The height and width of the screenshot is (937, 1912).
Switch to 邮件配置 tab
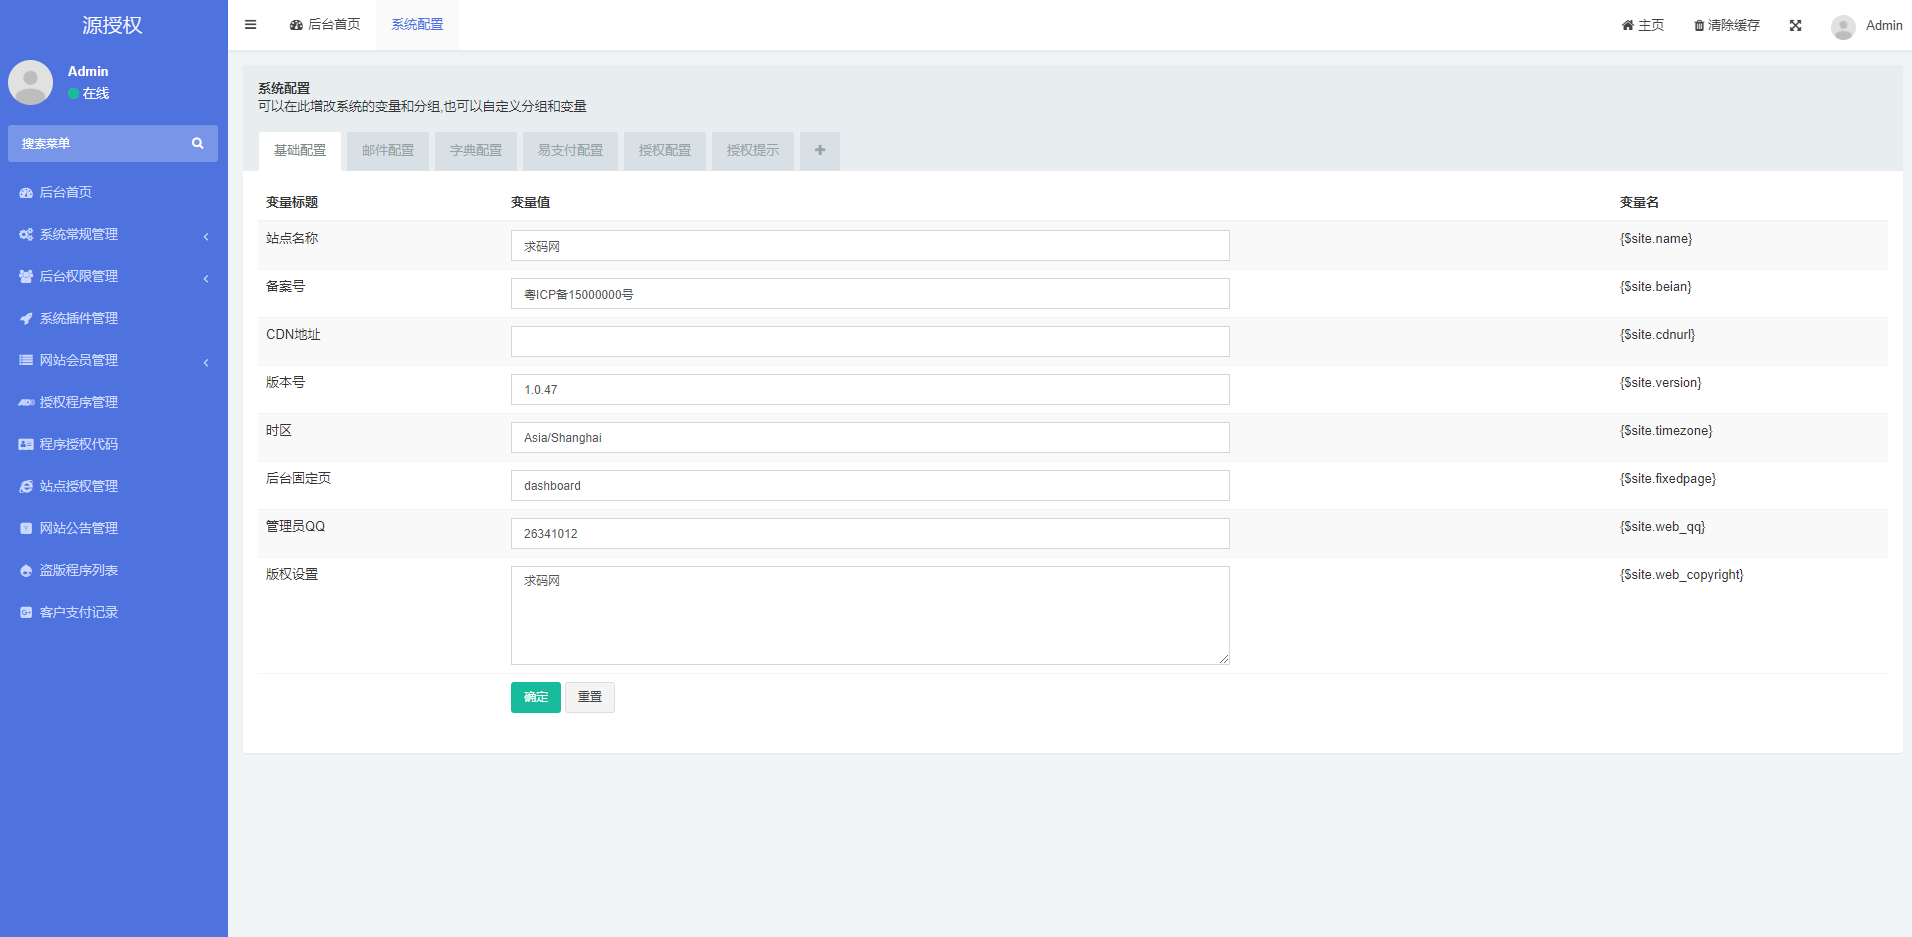(388, 151)
